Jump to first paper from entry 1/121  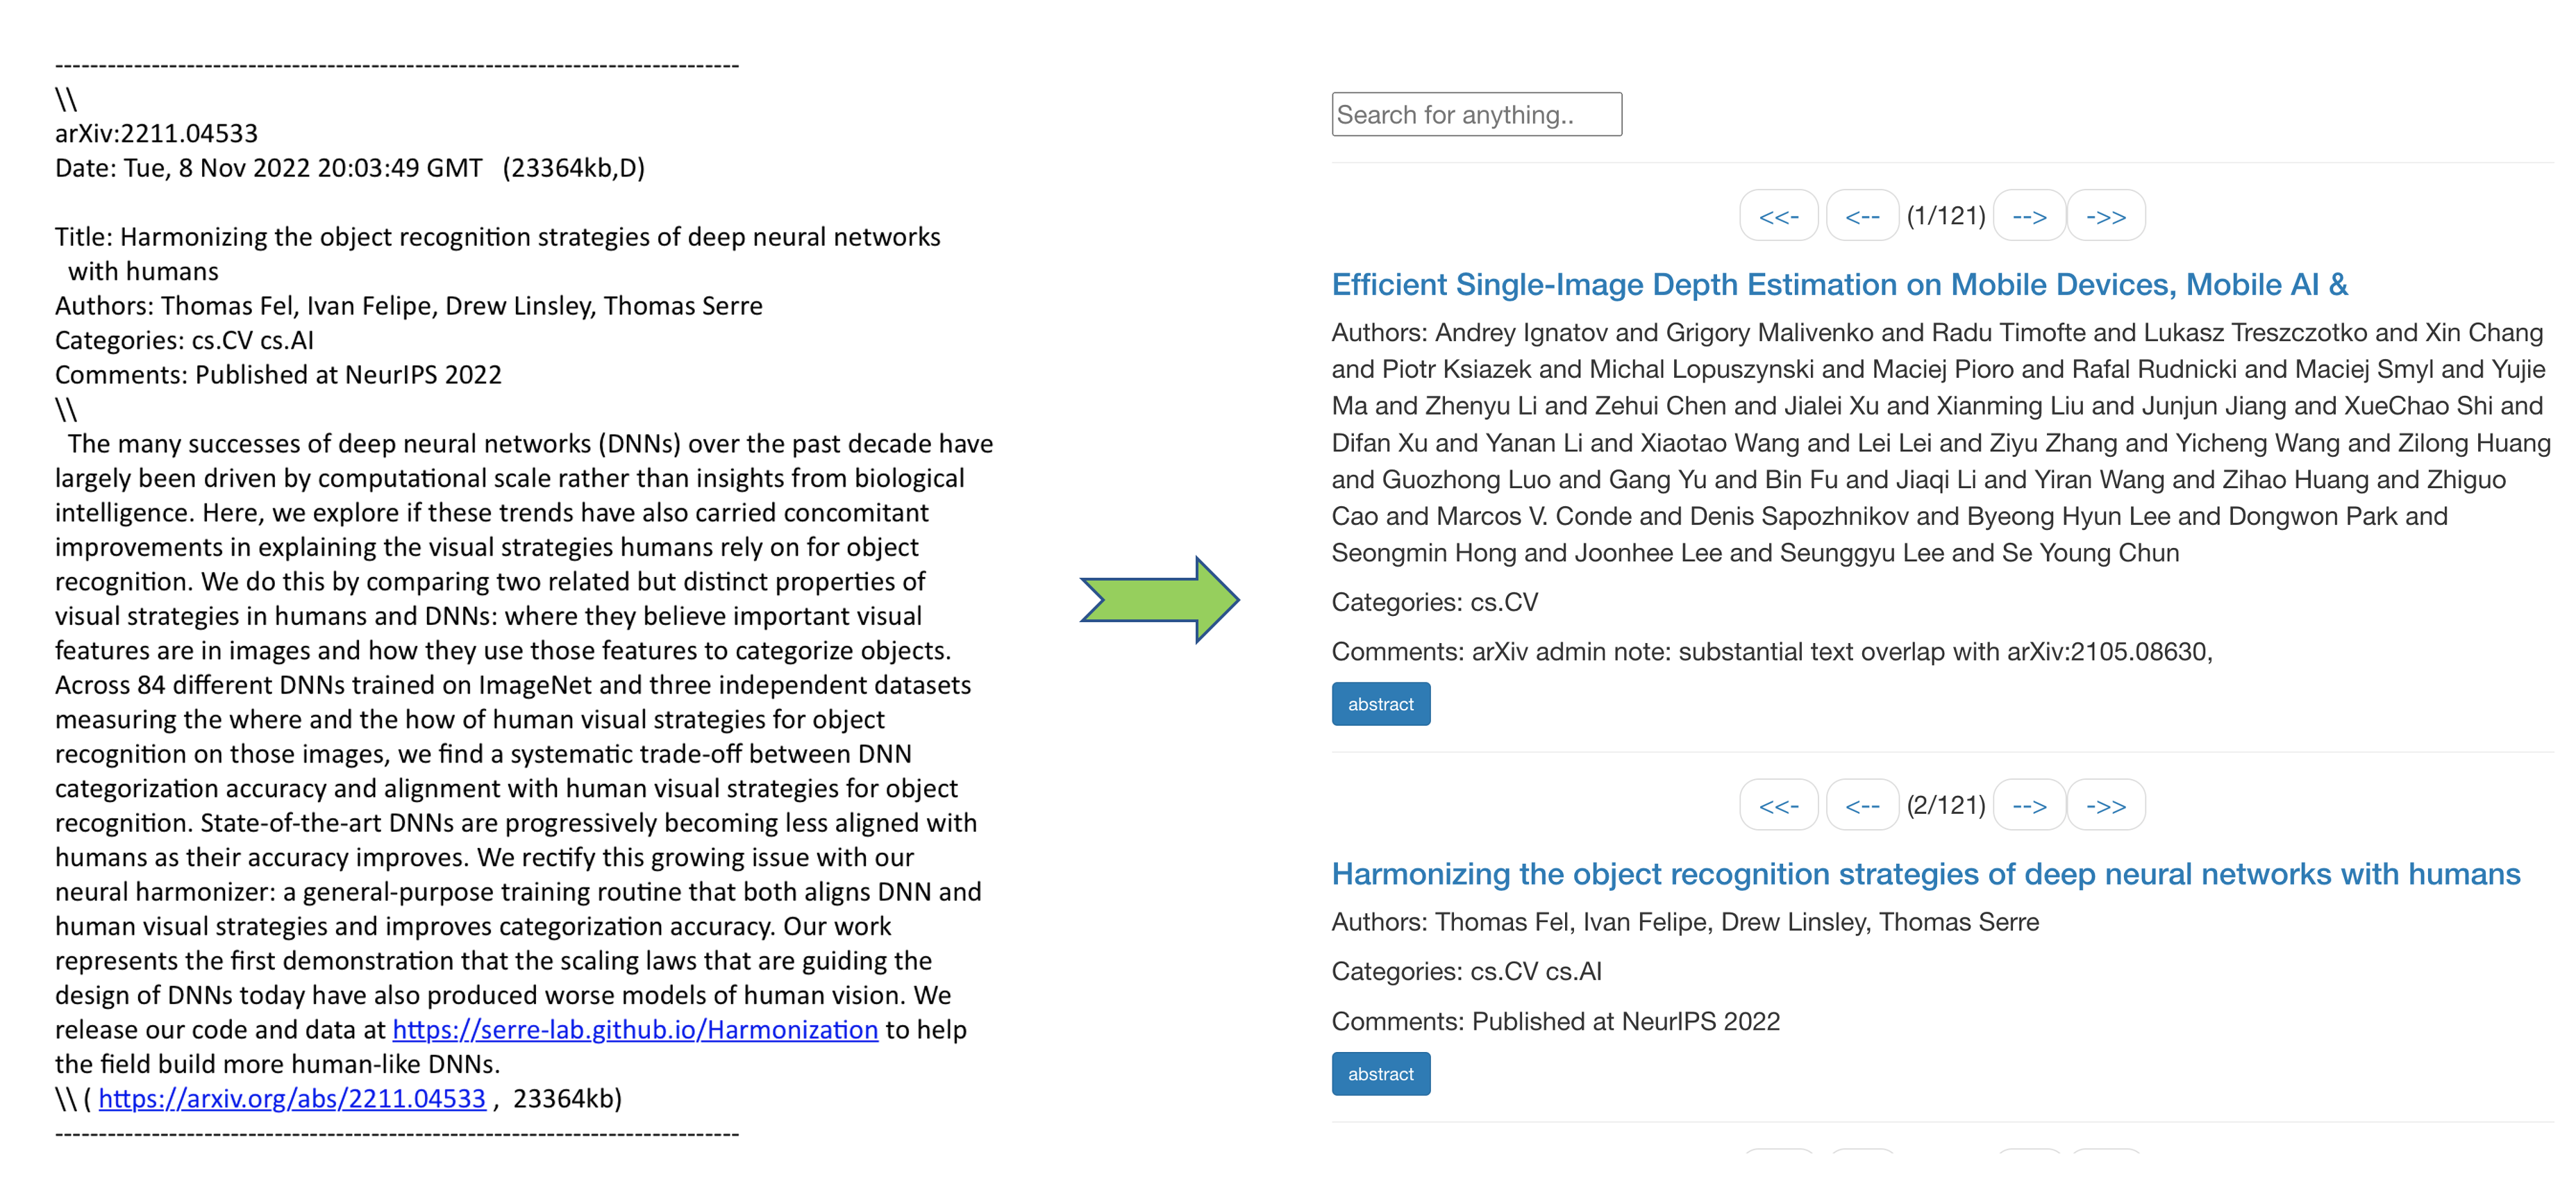click(x=1778, y=216)
